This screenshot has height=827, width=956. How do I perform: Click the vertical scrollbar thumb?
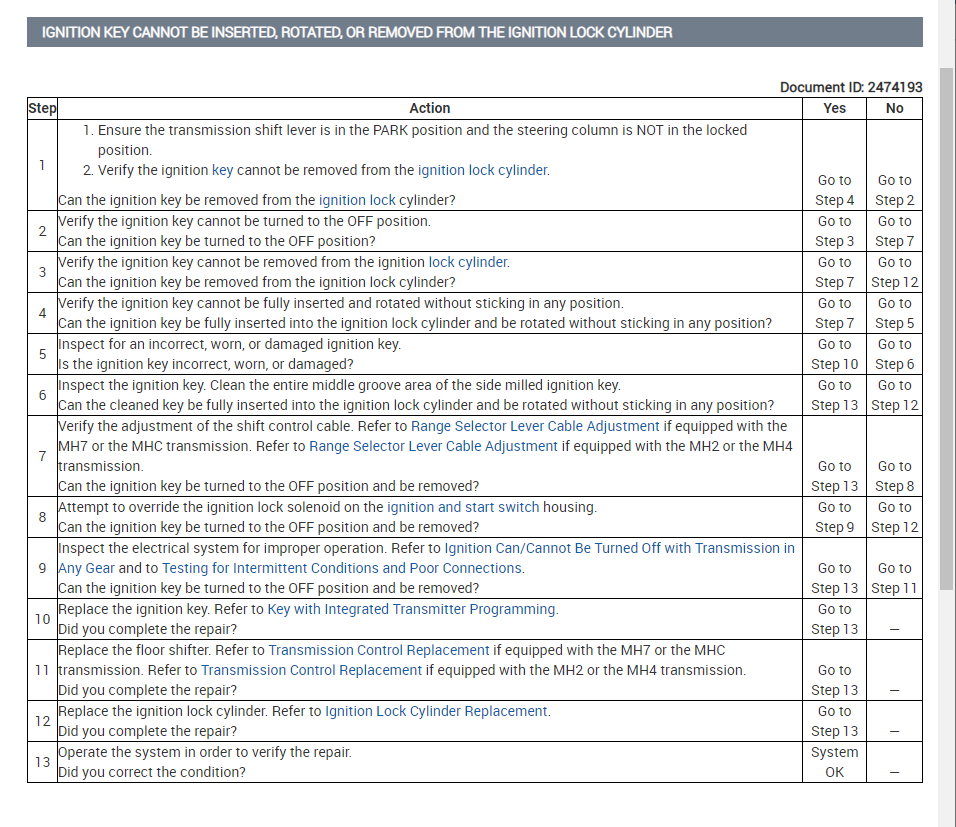(x=946, y=329)
